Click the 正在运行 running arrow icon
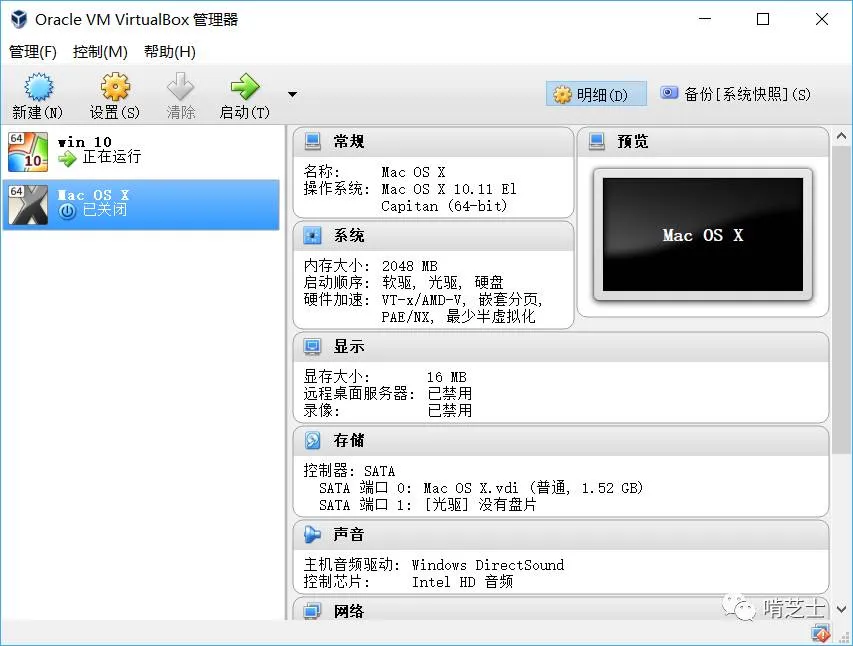Viewport: 853px width, 646px height. (67, 158)
